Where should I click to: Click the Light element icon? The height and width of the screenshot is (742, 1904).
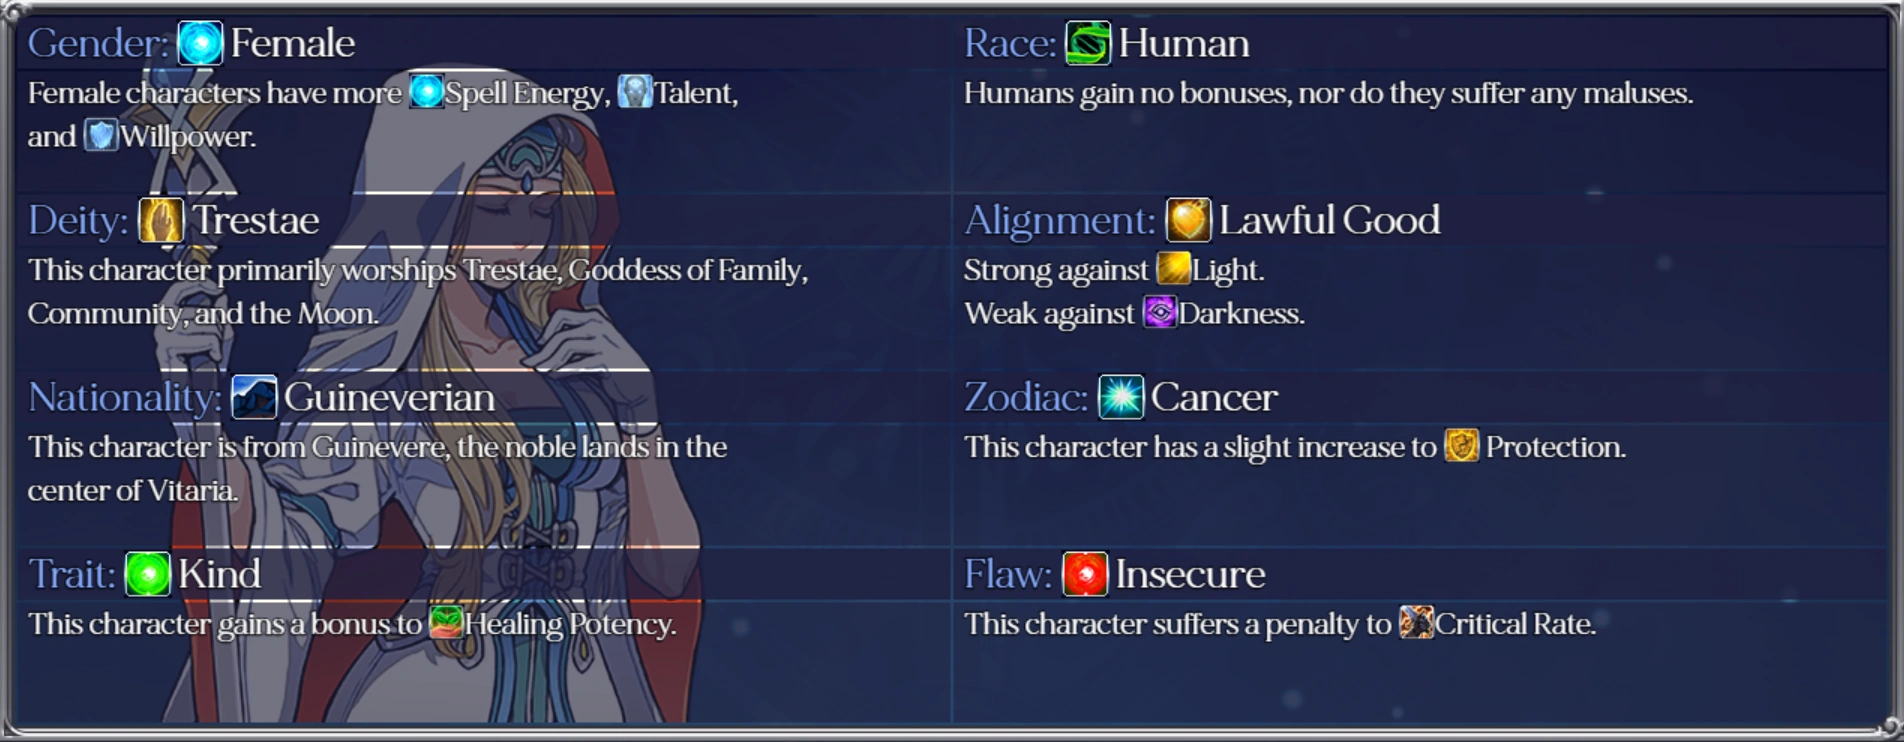point(1173,269)
